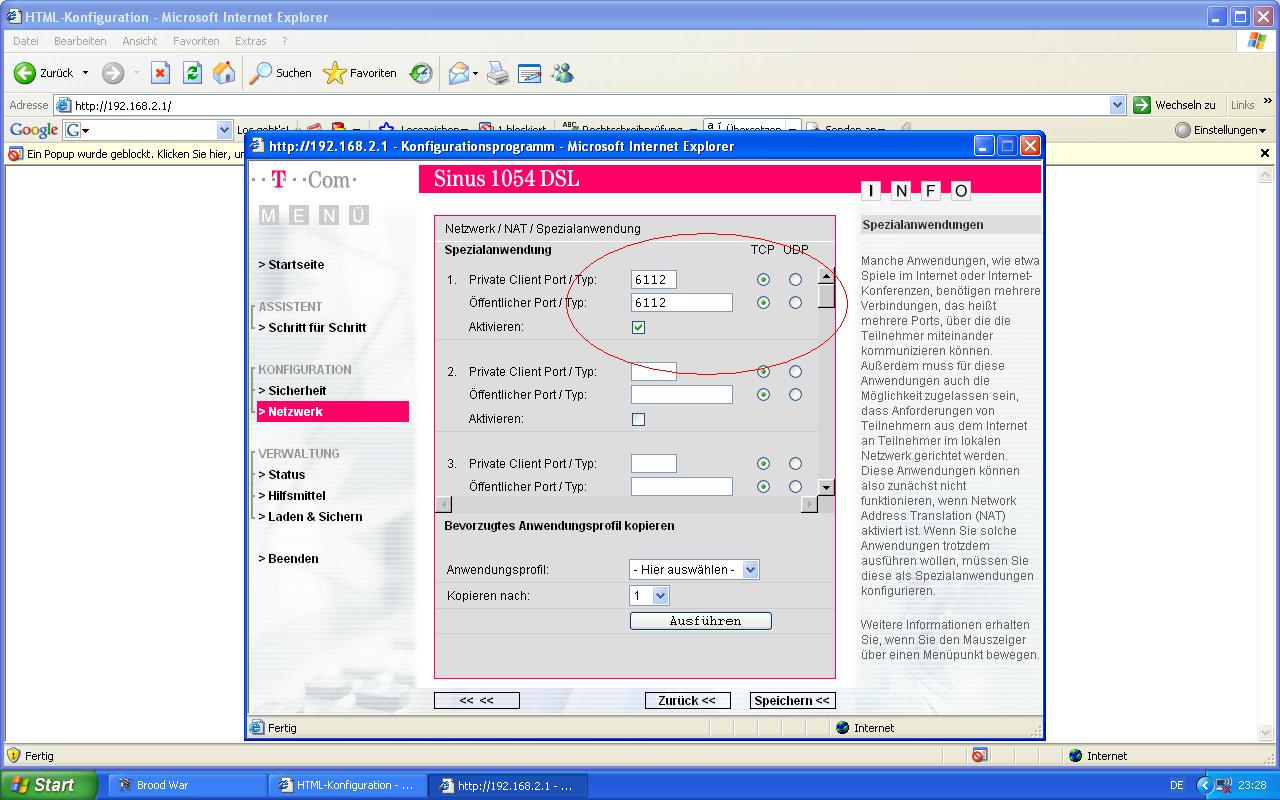
Task: Click the Mail envelope toolbar icon
Action: pyautogui.click(x=459, y=73)
